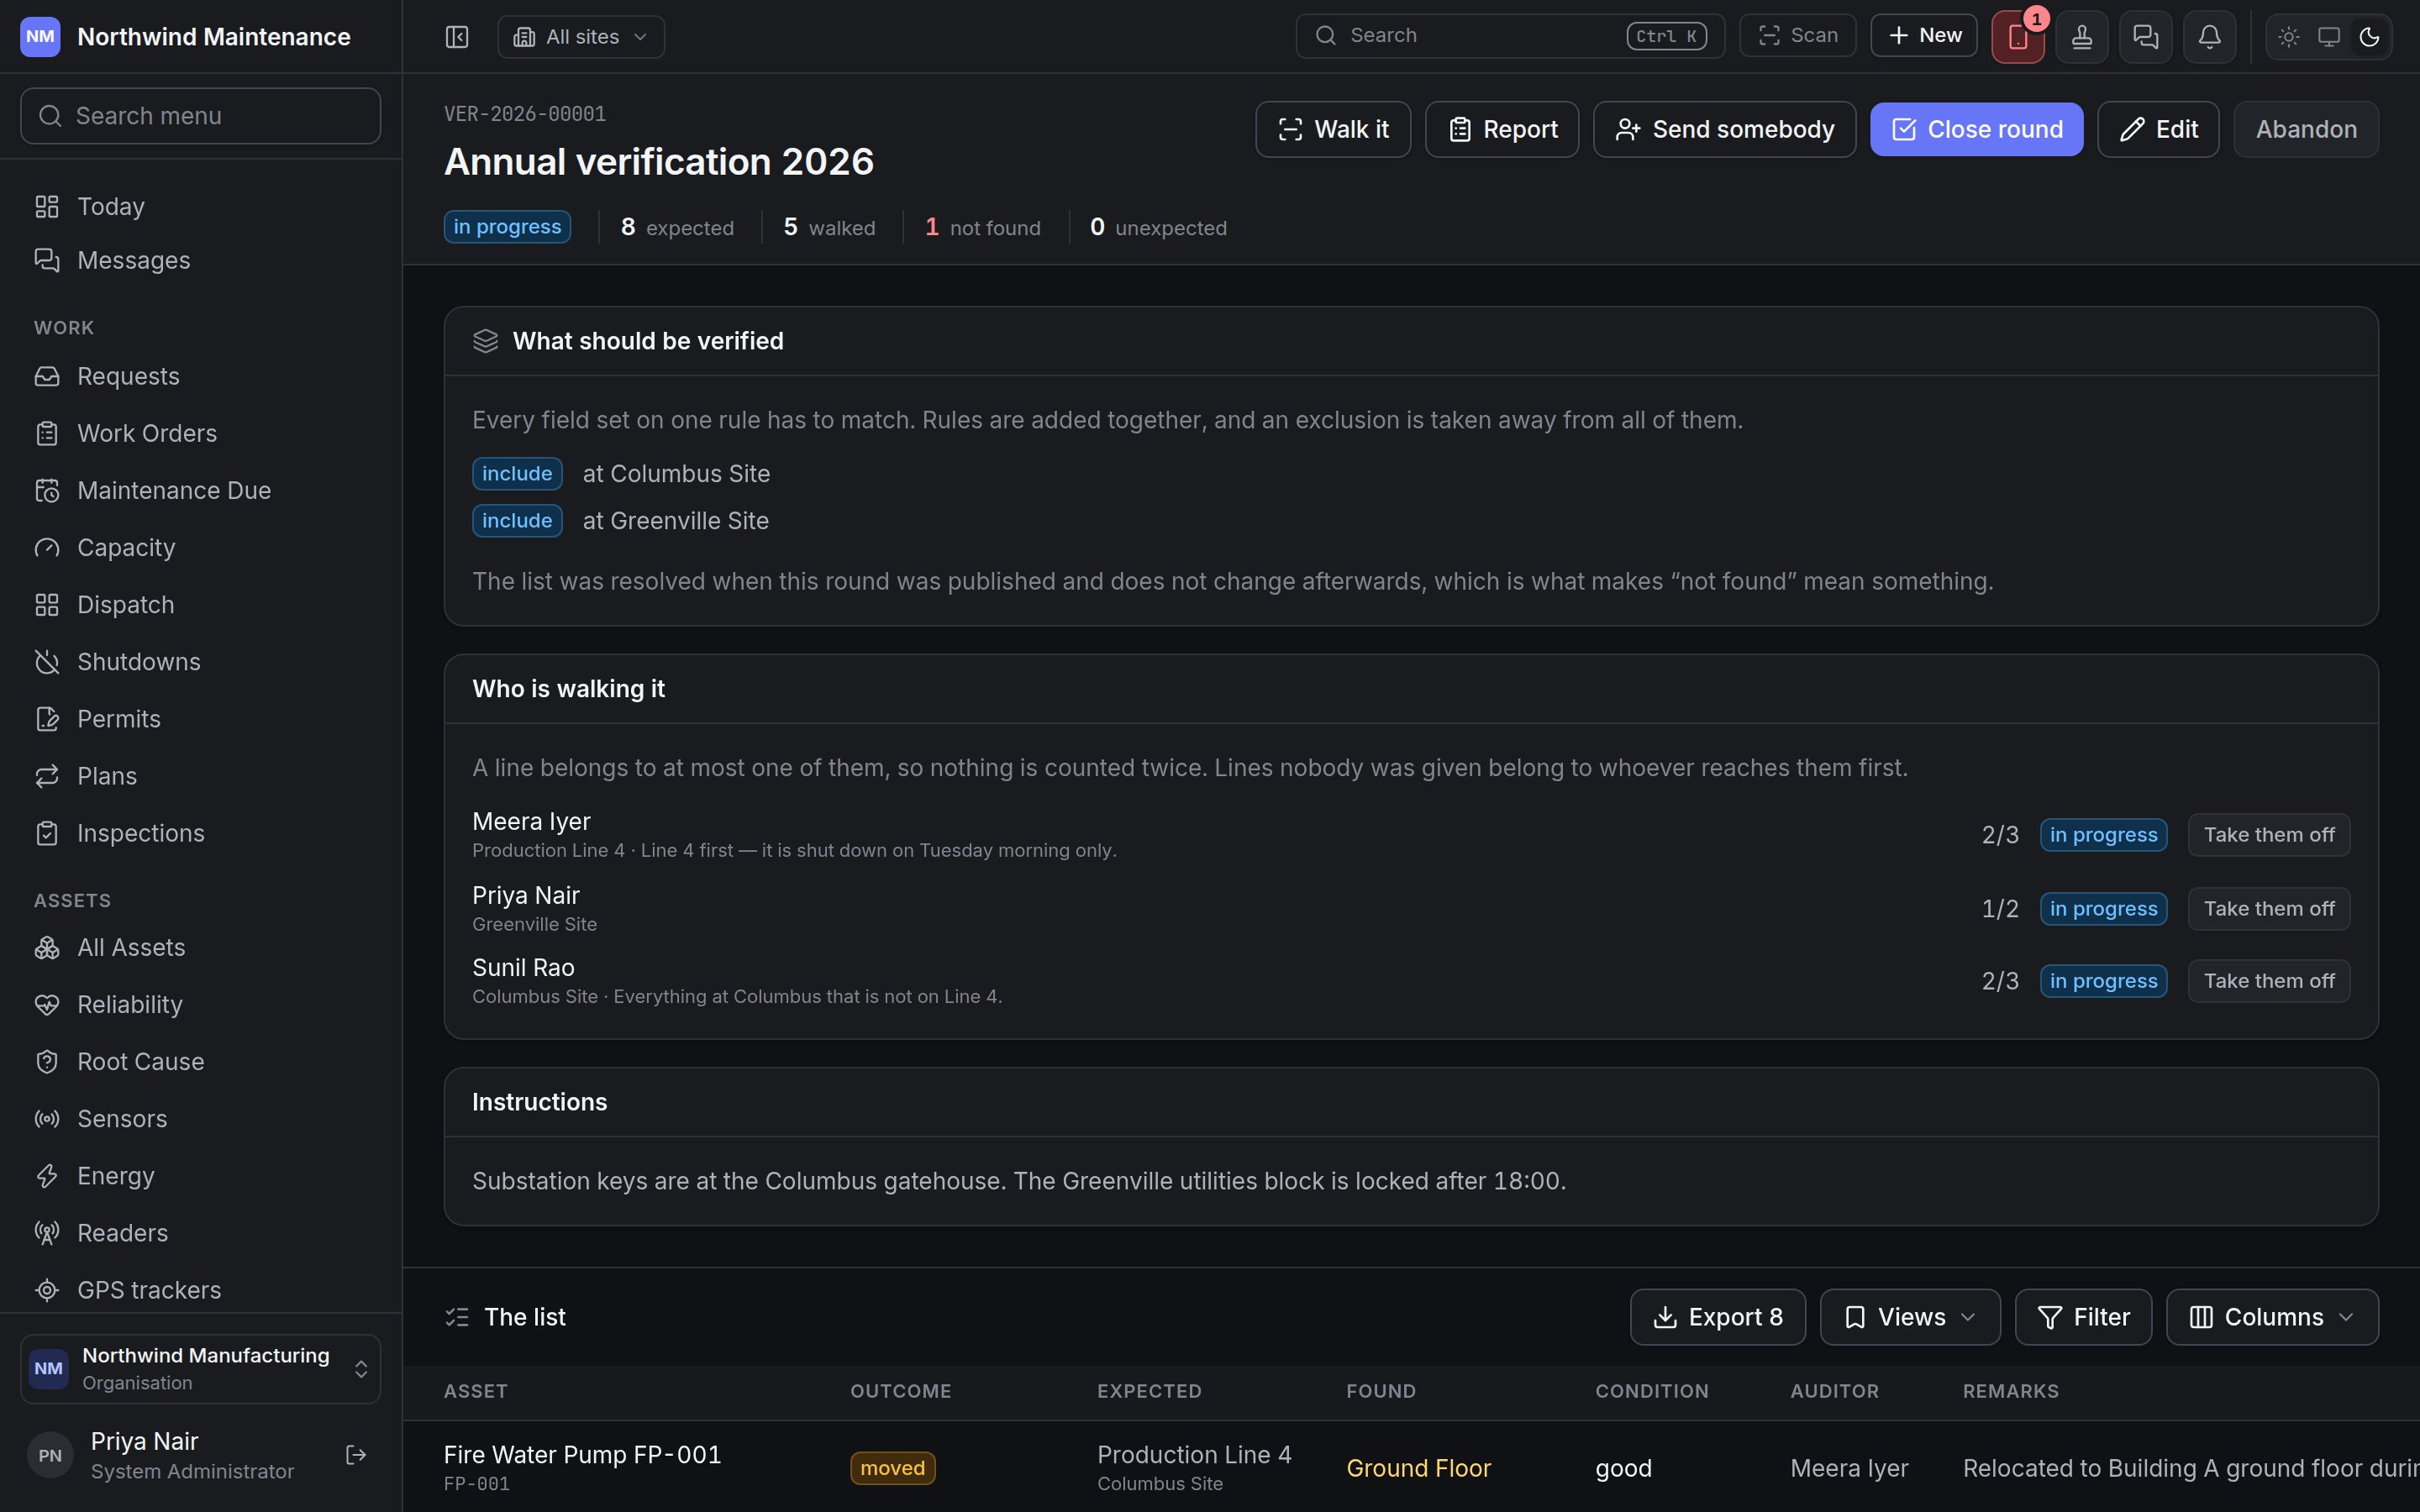The height and width of the screenshot is (1512, 2420).
Task: Create a new item with New button
Action: point(1924,36)
